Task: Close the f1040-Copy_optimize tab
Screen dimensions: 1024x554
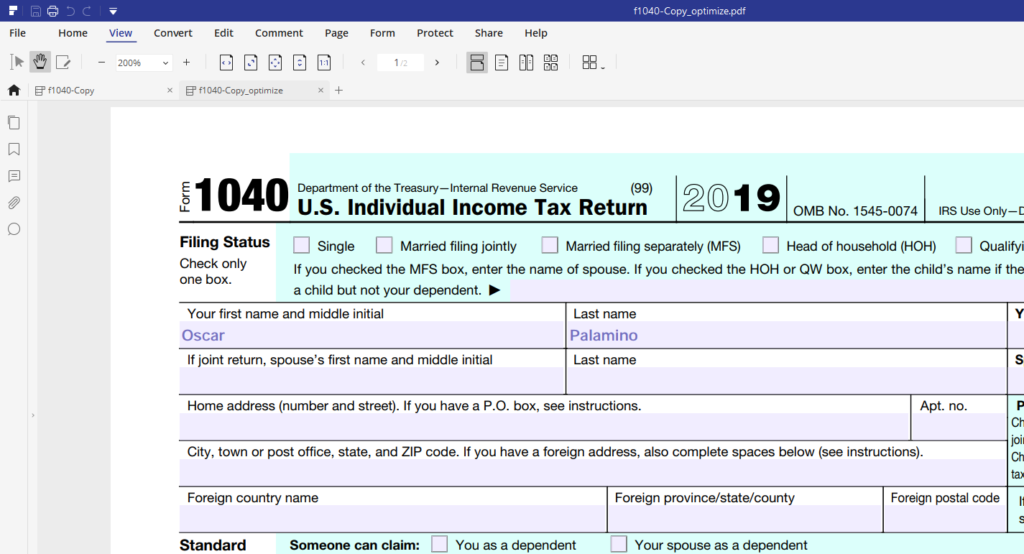Action: tap(321, 90)
